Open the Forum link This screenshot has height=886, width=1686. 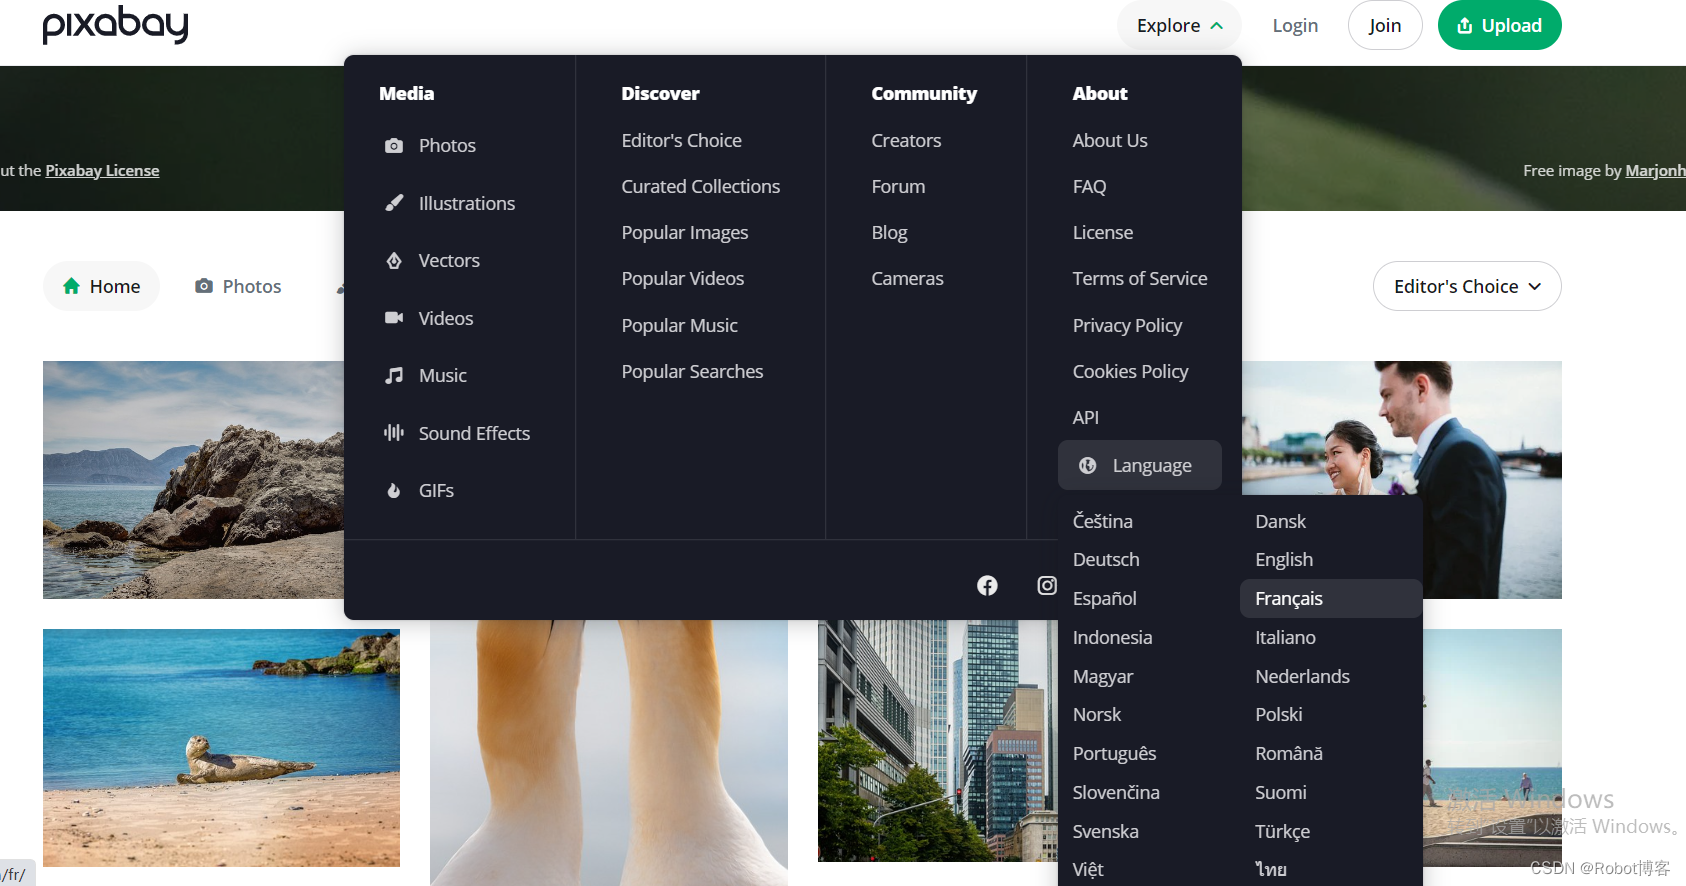898,187
